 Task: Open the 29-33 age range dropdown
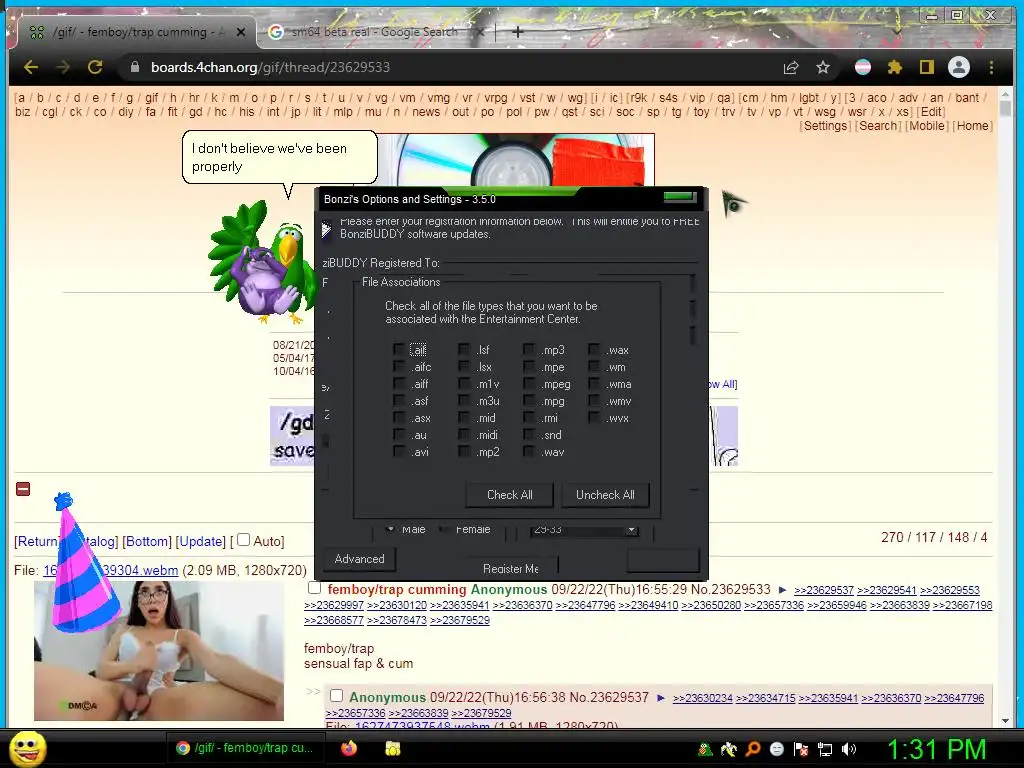[584, 530]
